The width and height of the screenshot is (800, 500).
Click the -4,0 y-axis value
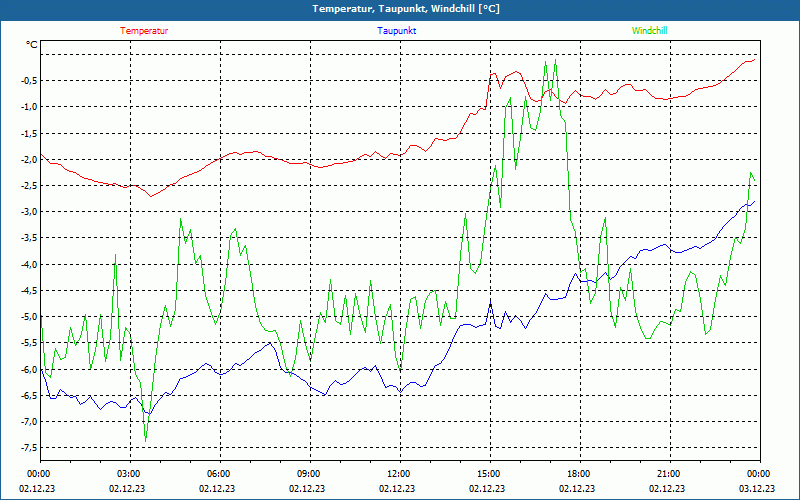pyautogui.click(x=29, y=264)
